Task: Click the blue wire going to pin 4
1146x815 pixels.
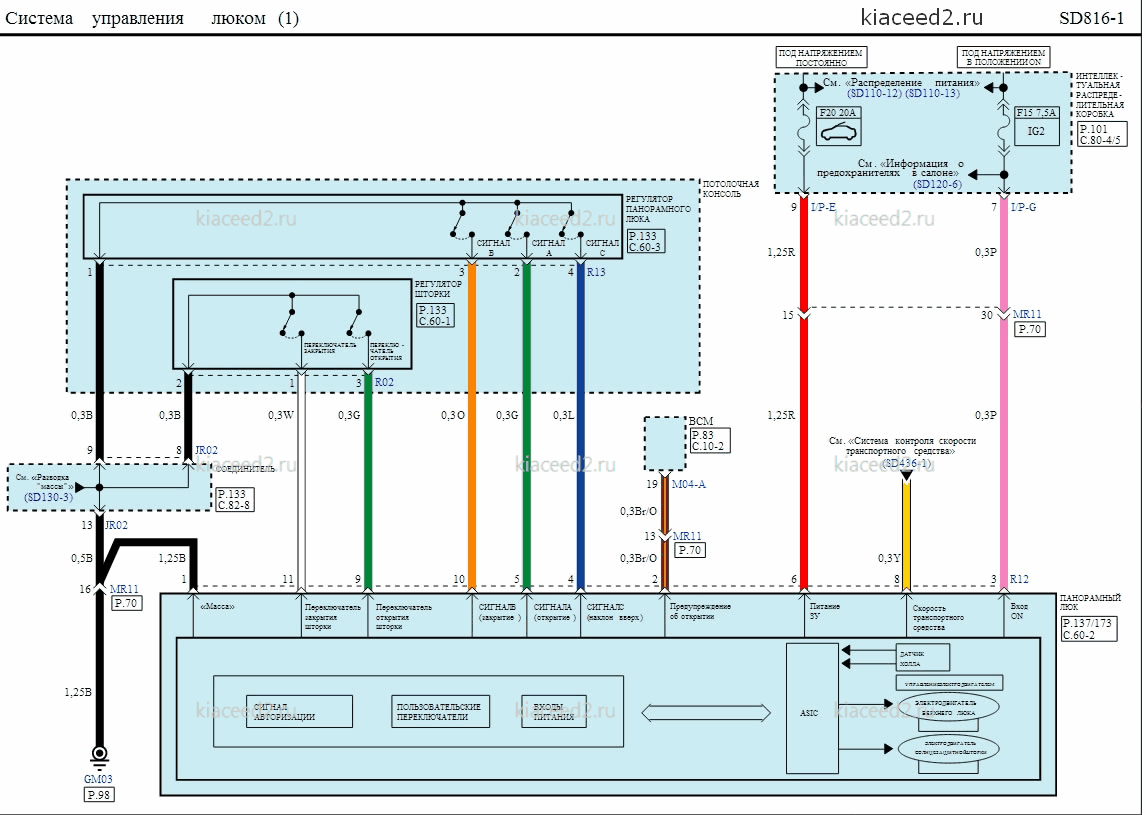Action: point(581,425)
